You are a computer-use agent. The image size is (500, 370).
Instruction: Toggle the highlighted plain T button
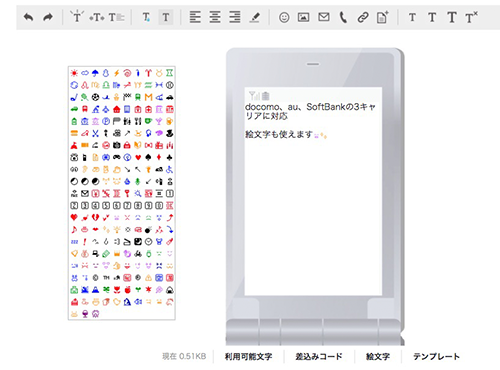[166, 17]
